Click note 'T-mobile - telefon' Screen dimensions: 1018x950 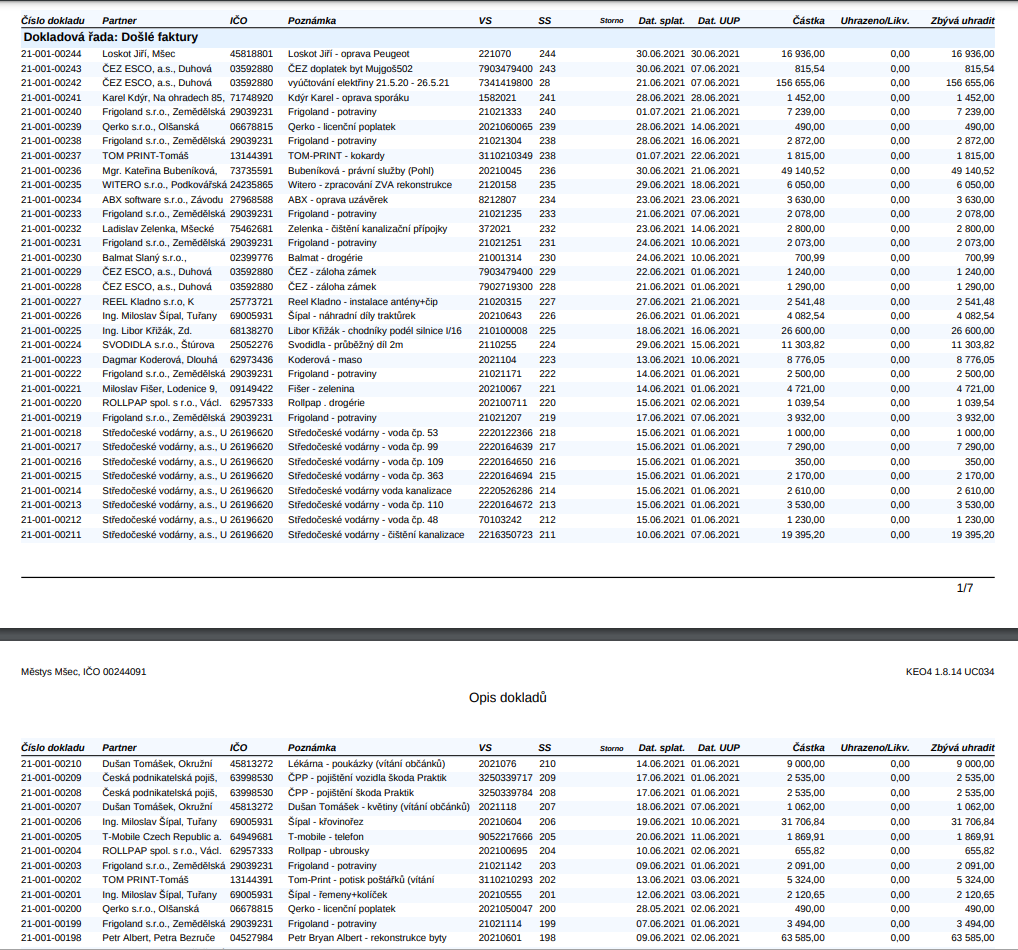pyautogui.click(x=326, y=836)
